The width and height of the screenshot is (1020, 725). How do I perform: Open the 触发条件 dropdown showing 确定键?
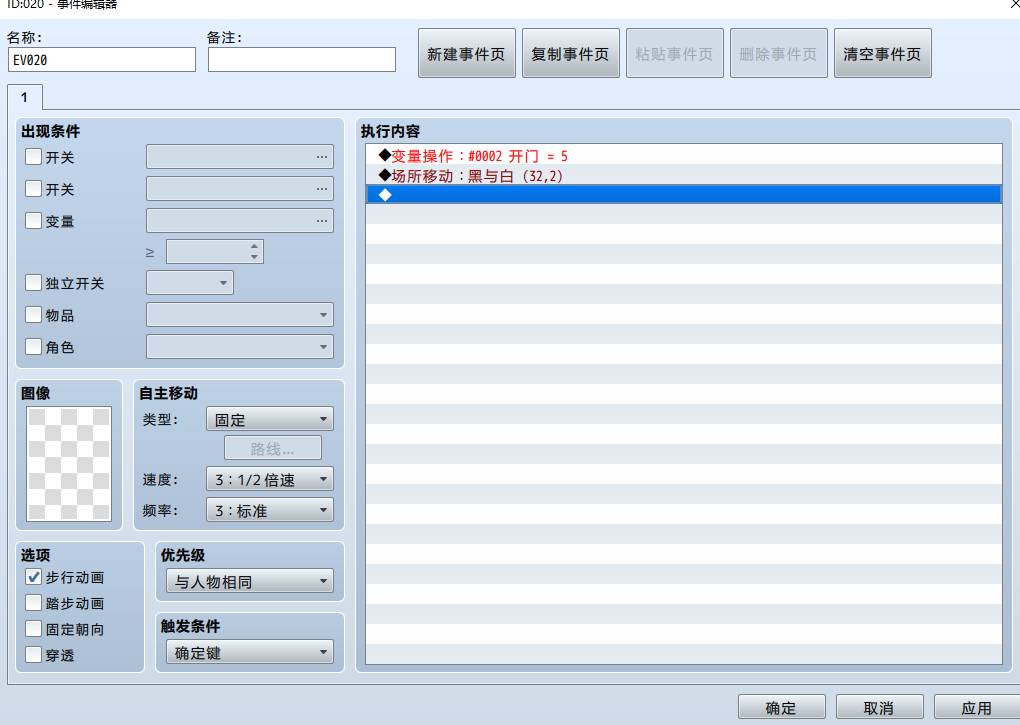tap(250, 652)
